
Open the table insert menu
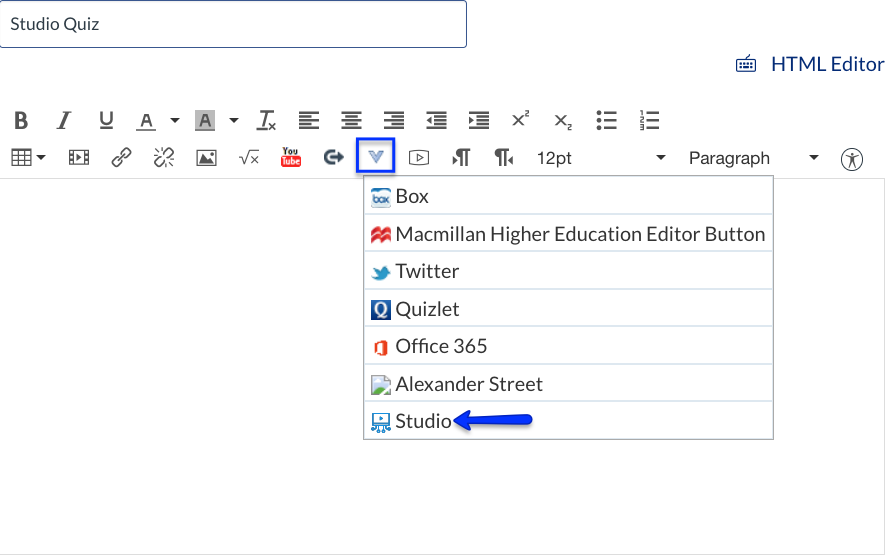28,157
